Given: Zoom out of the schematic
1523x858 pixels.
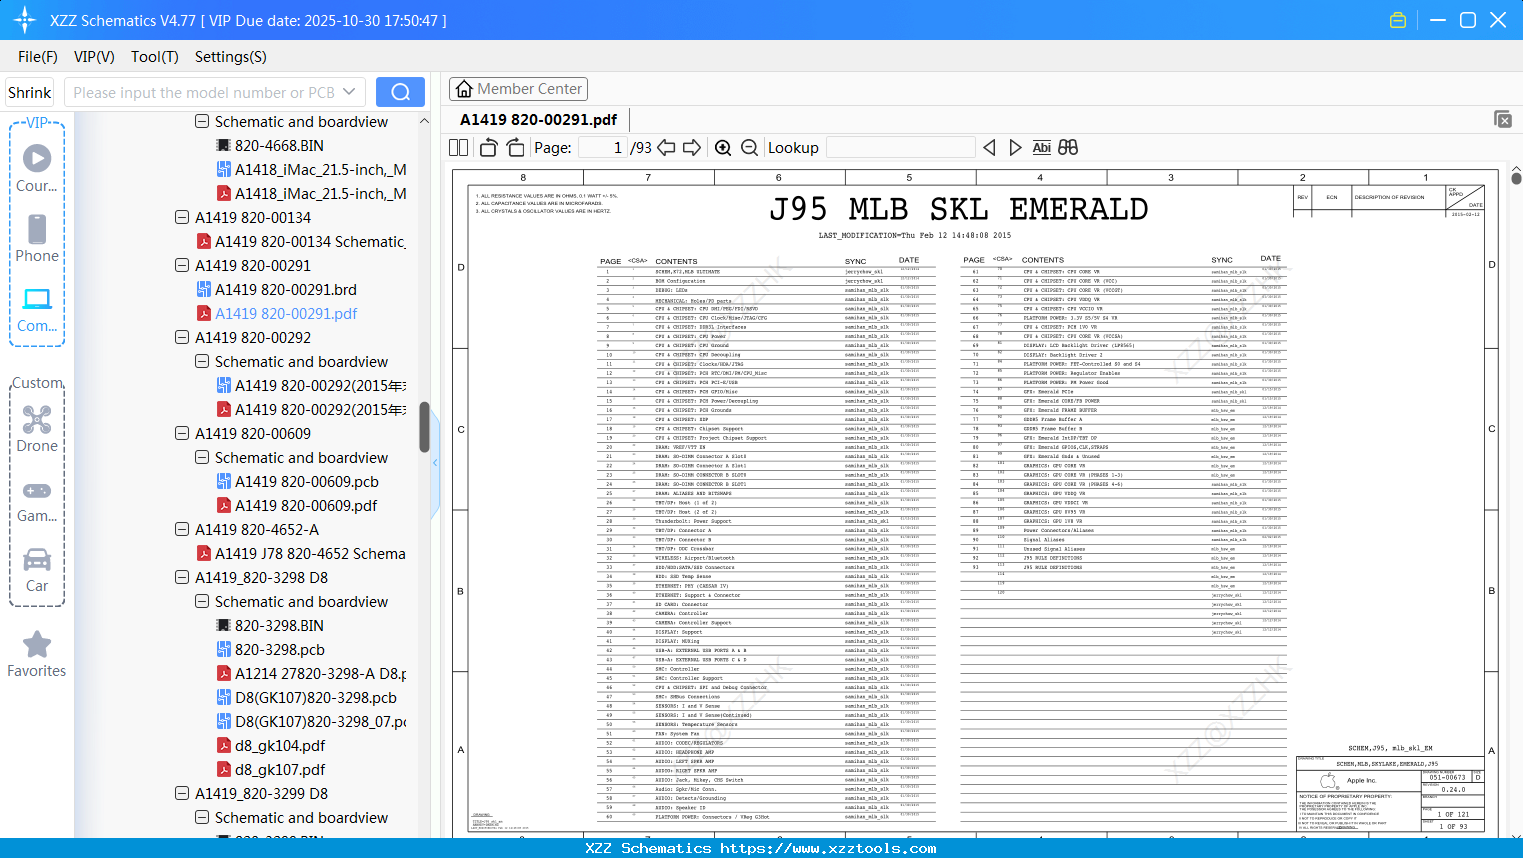Looking at the screenshot, I should point(750,148).
